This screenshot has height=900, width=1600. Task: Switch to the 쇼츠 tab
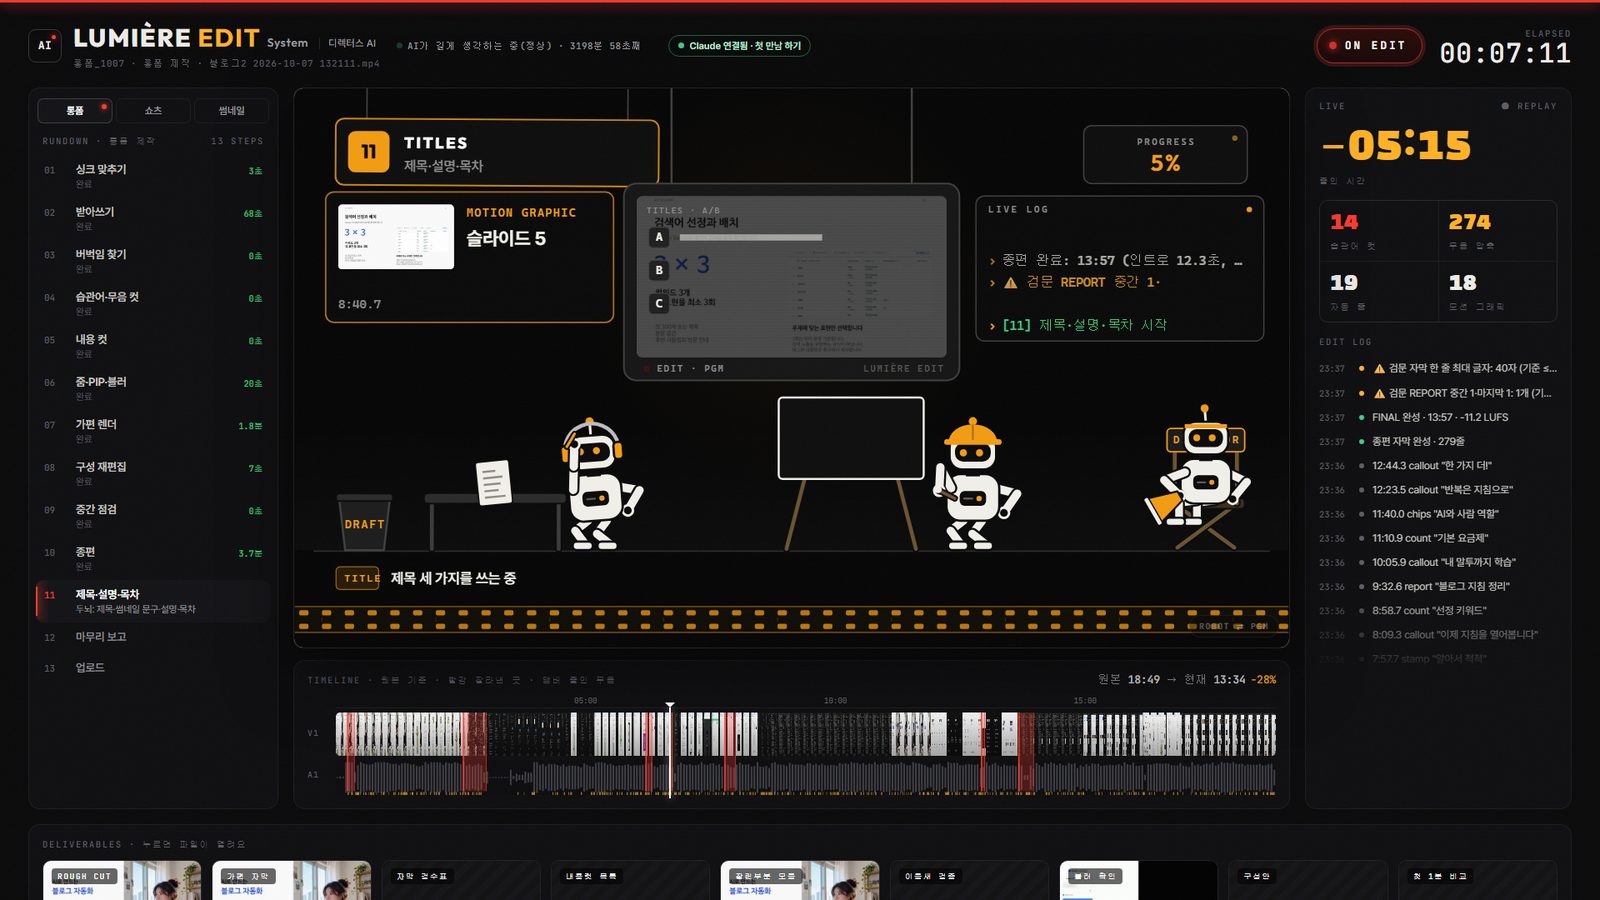click(153, 110)
